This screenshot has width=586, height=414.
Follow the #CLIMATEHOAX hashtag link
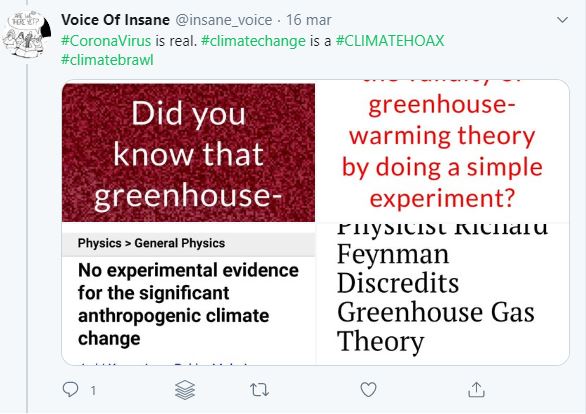coord(390,41)
